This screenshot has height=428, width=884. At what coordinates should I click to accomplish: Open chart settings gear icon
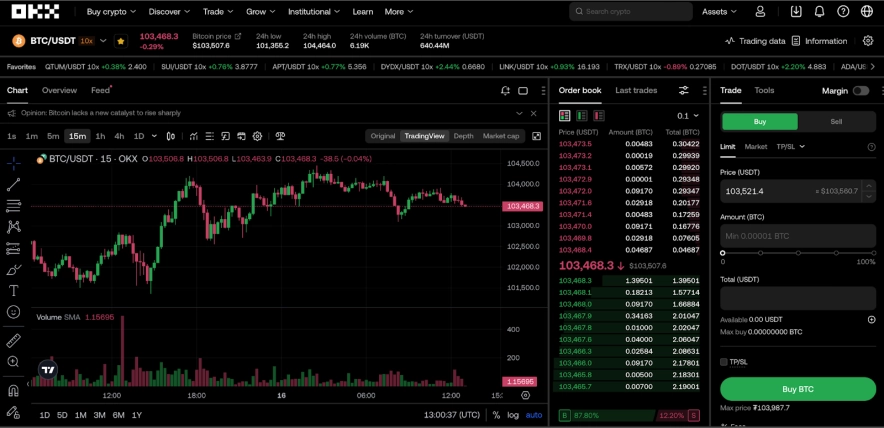click(257, 136)
